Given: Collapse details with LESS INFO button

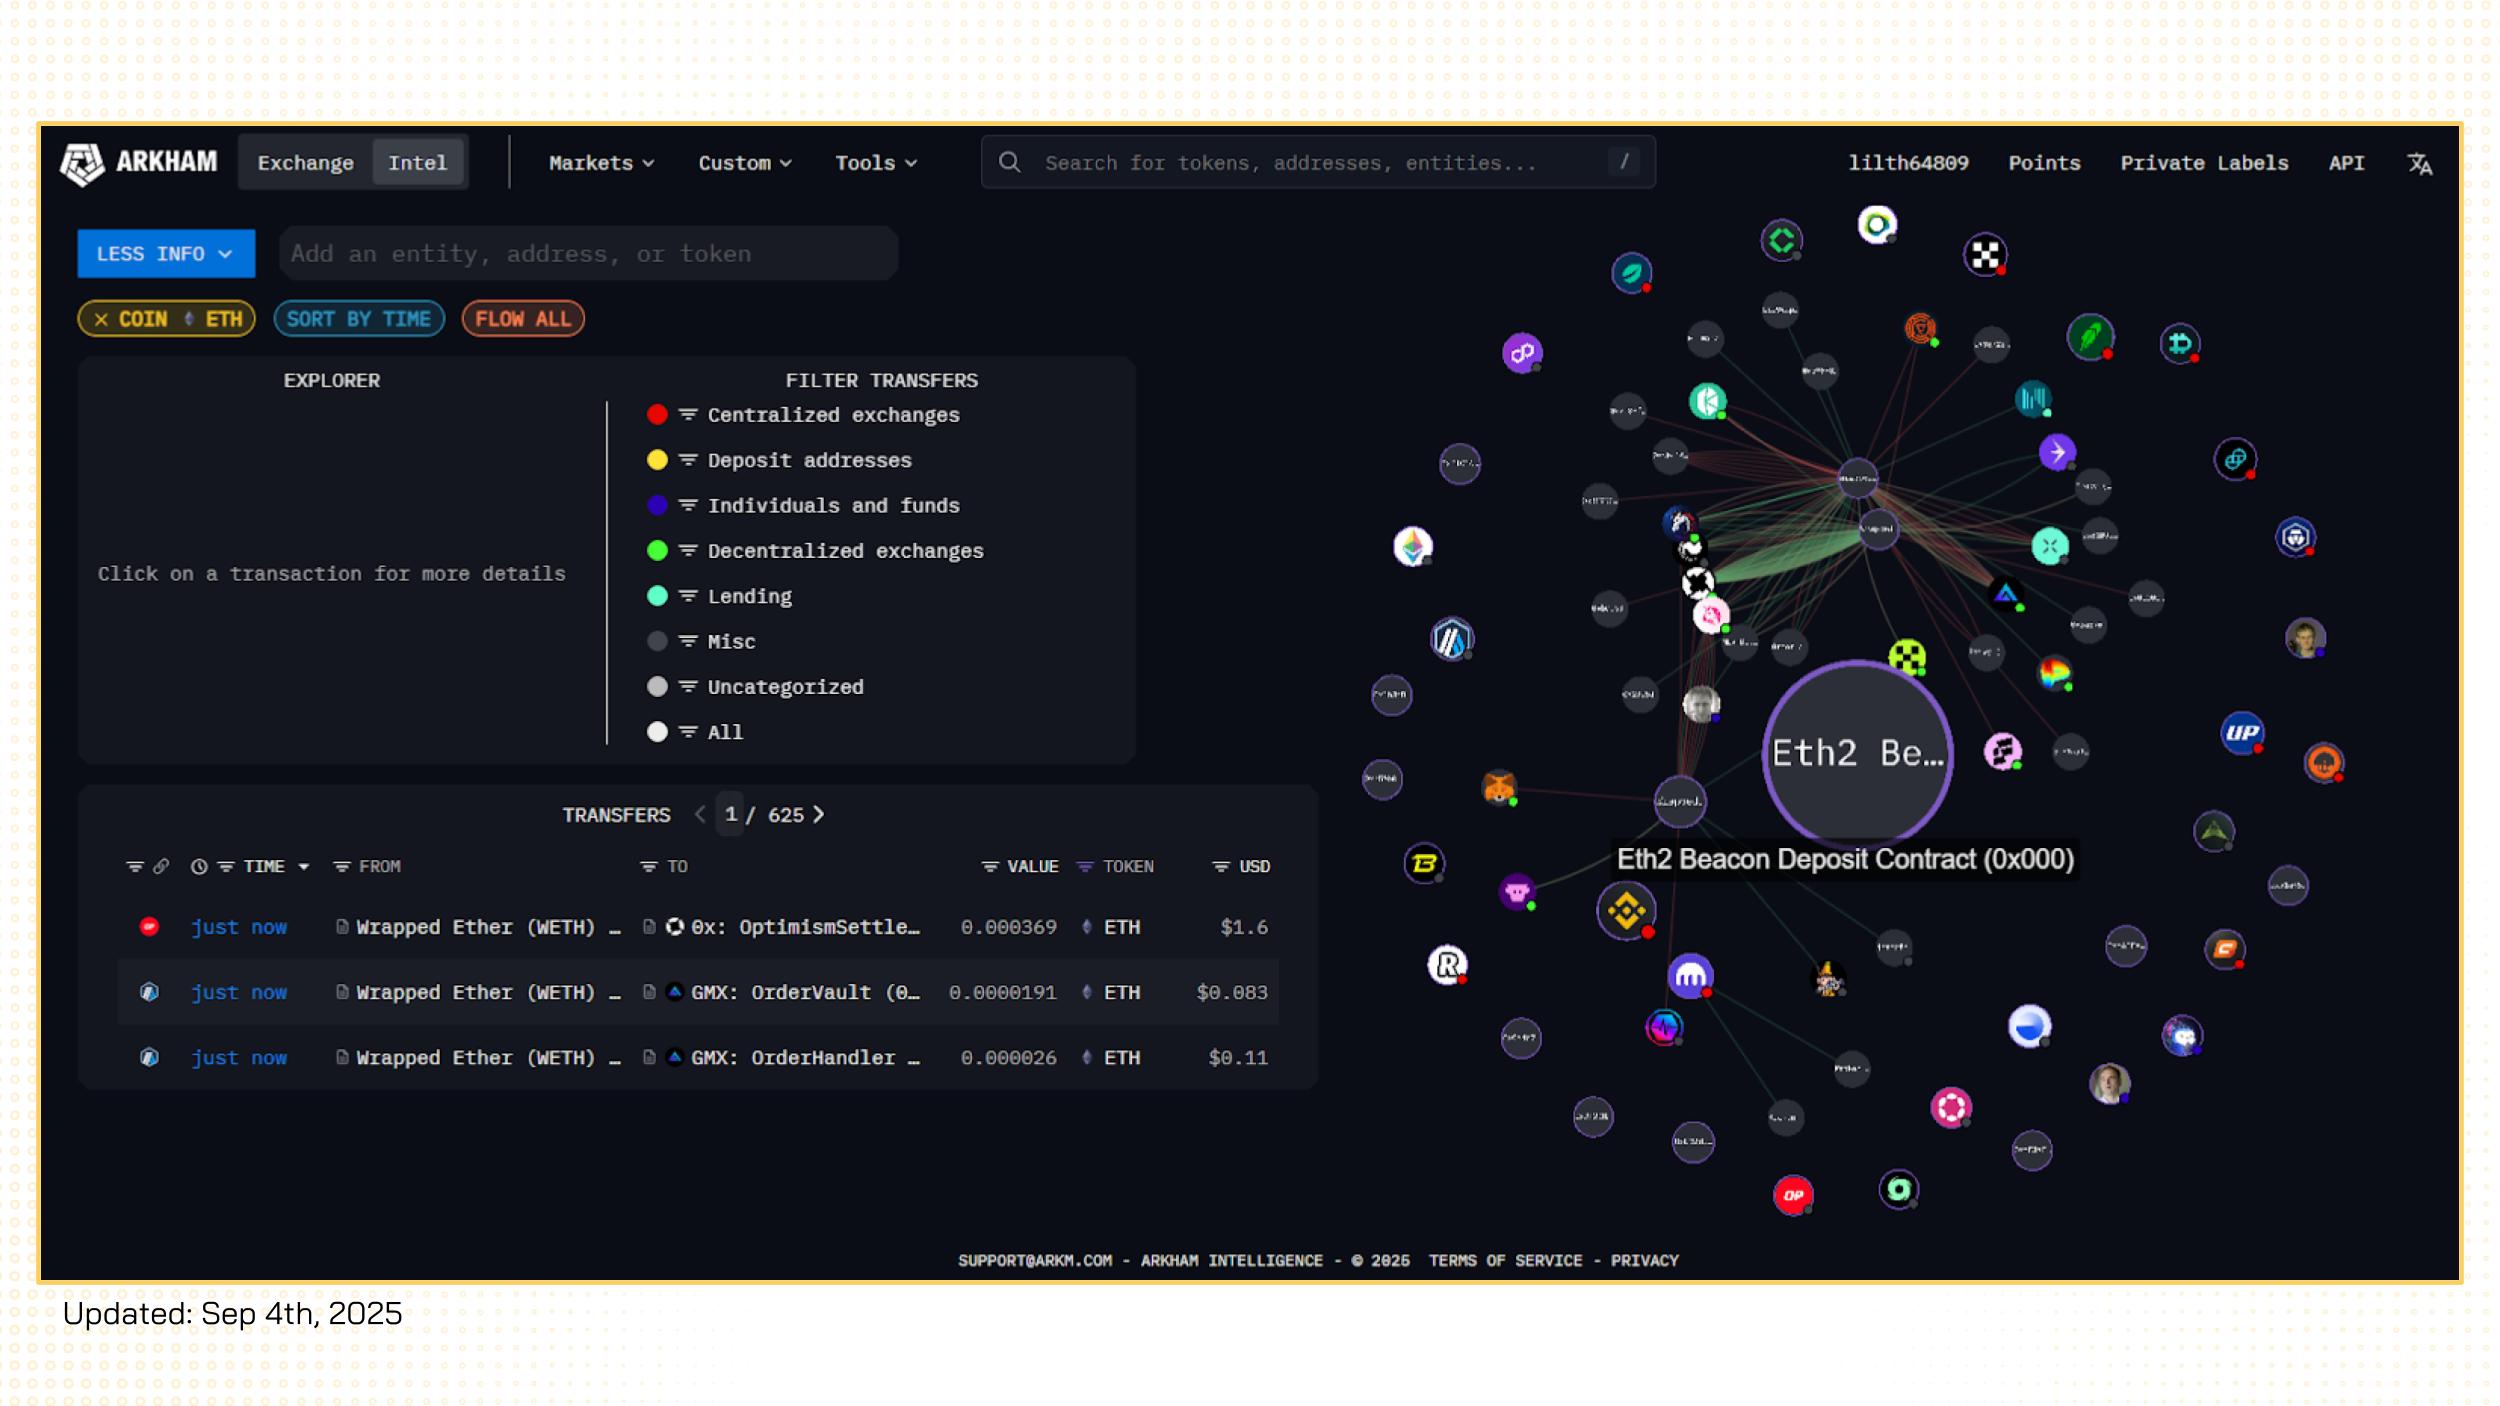Looking at the screenshot, I should tap(166, 254).
